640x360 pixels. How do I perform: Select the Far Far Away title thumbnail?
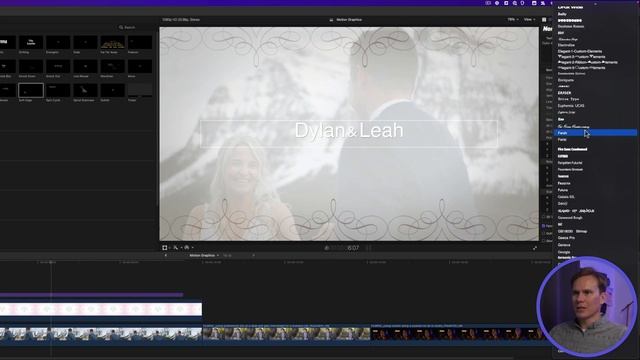[x=113, y=42]
